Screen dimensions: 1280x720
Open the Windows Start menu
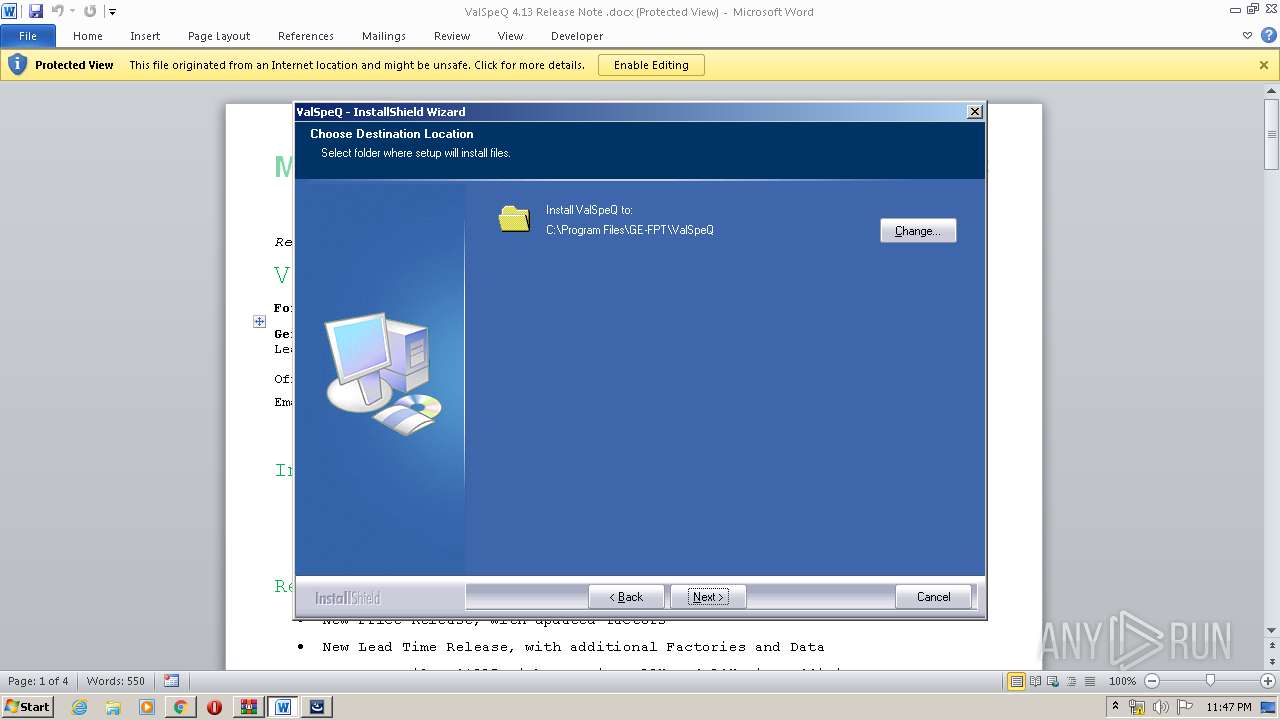pyautogui.click(x=28, y=707)
